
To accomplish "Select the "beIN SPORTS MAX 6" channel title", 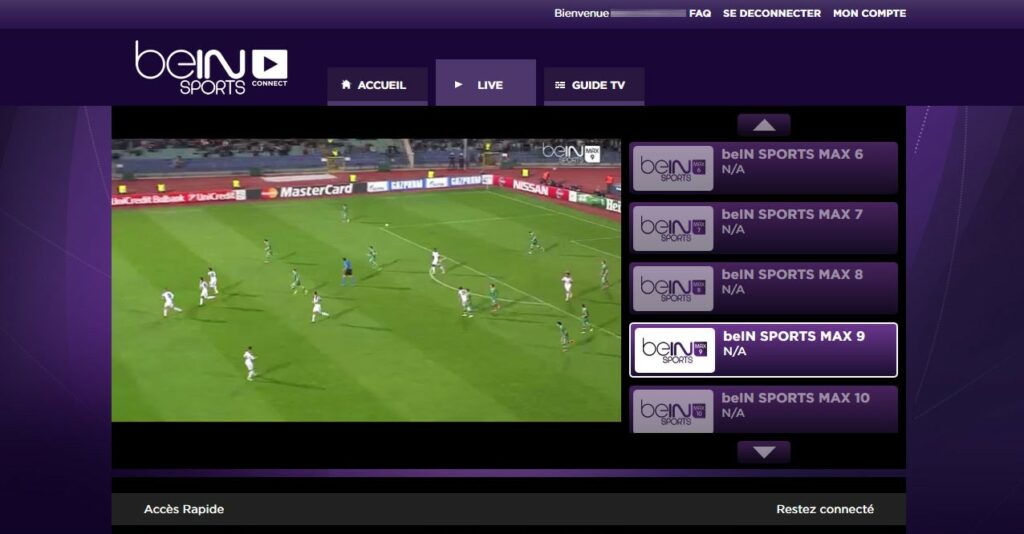I will pyautogui.click(x=792, y=155).
